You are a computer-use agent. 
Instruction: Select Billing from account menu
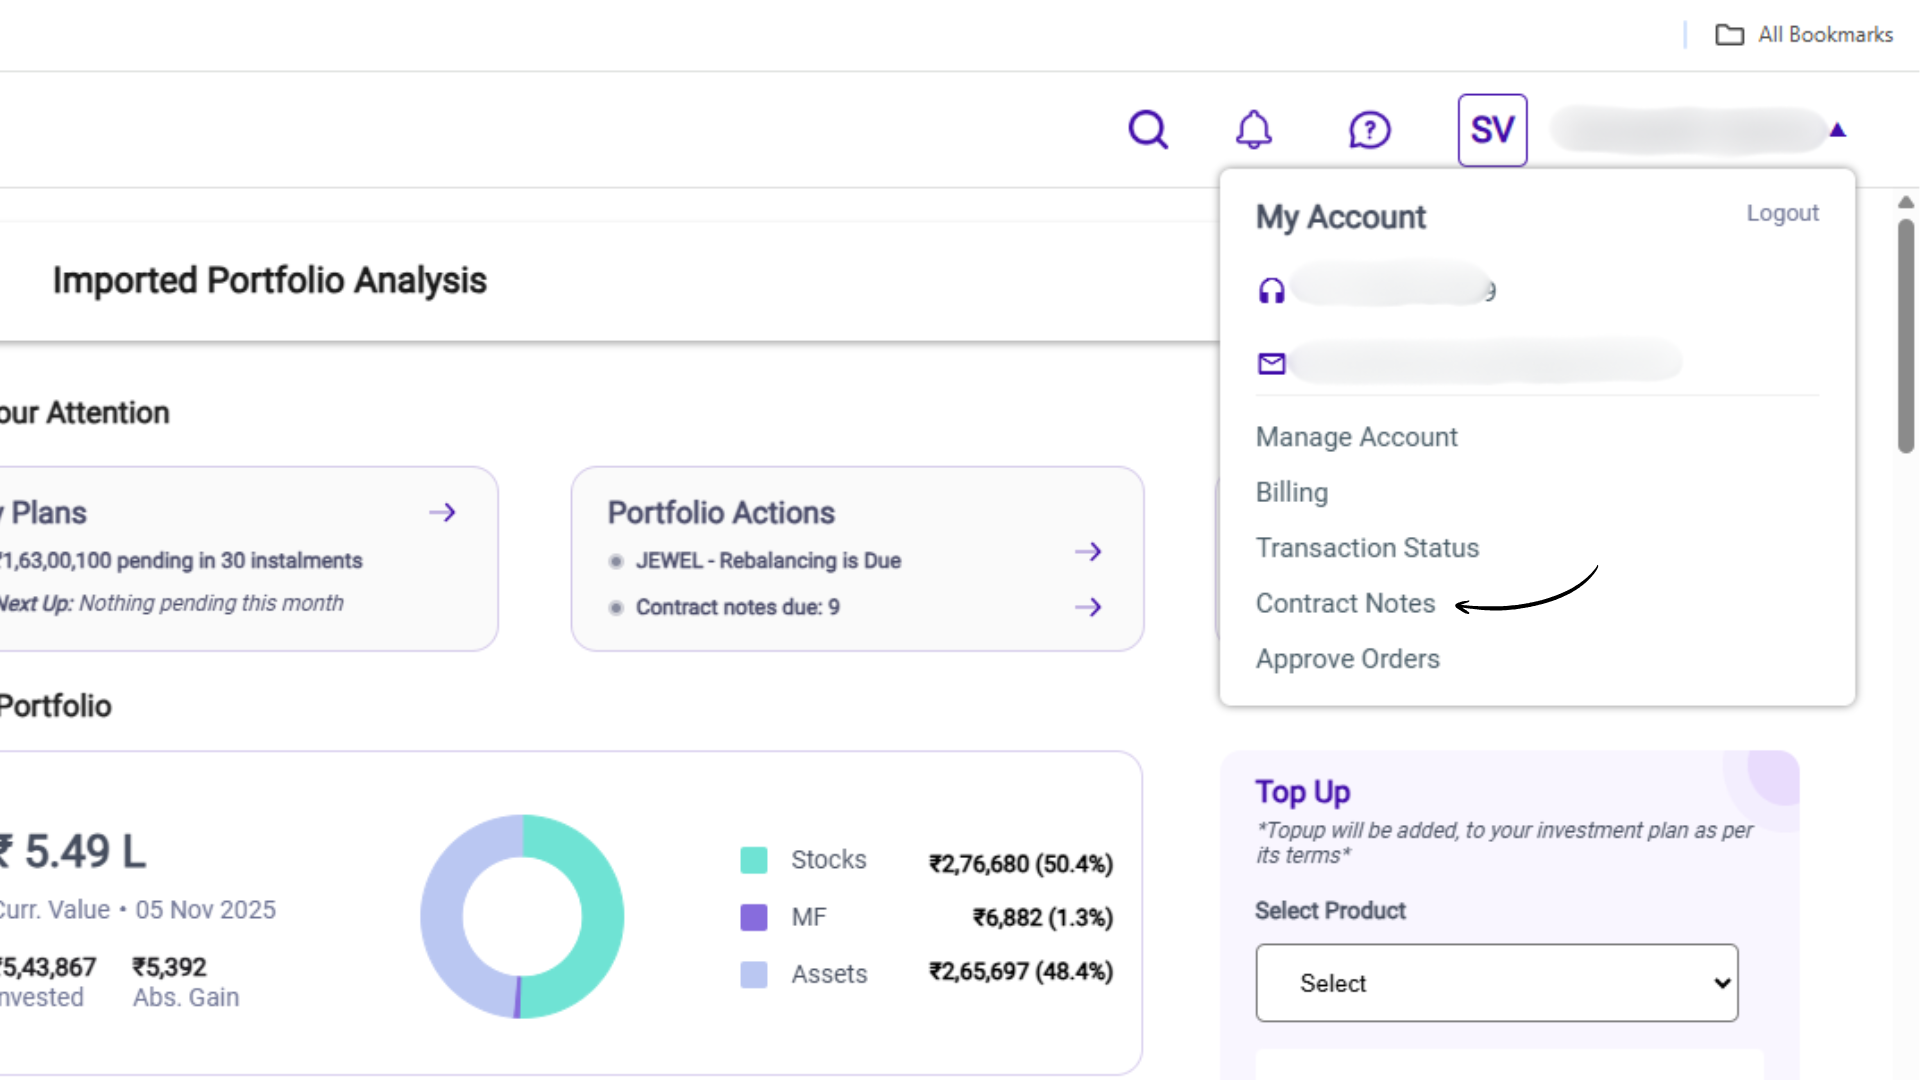tap(1291, 492)
